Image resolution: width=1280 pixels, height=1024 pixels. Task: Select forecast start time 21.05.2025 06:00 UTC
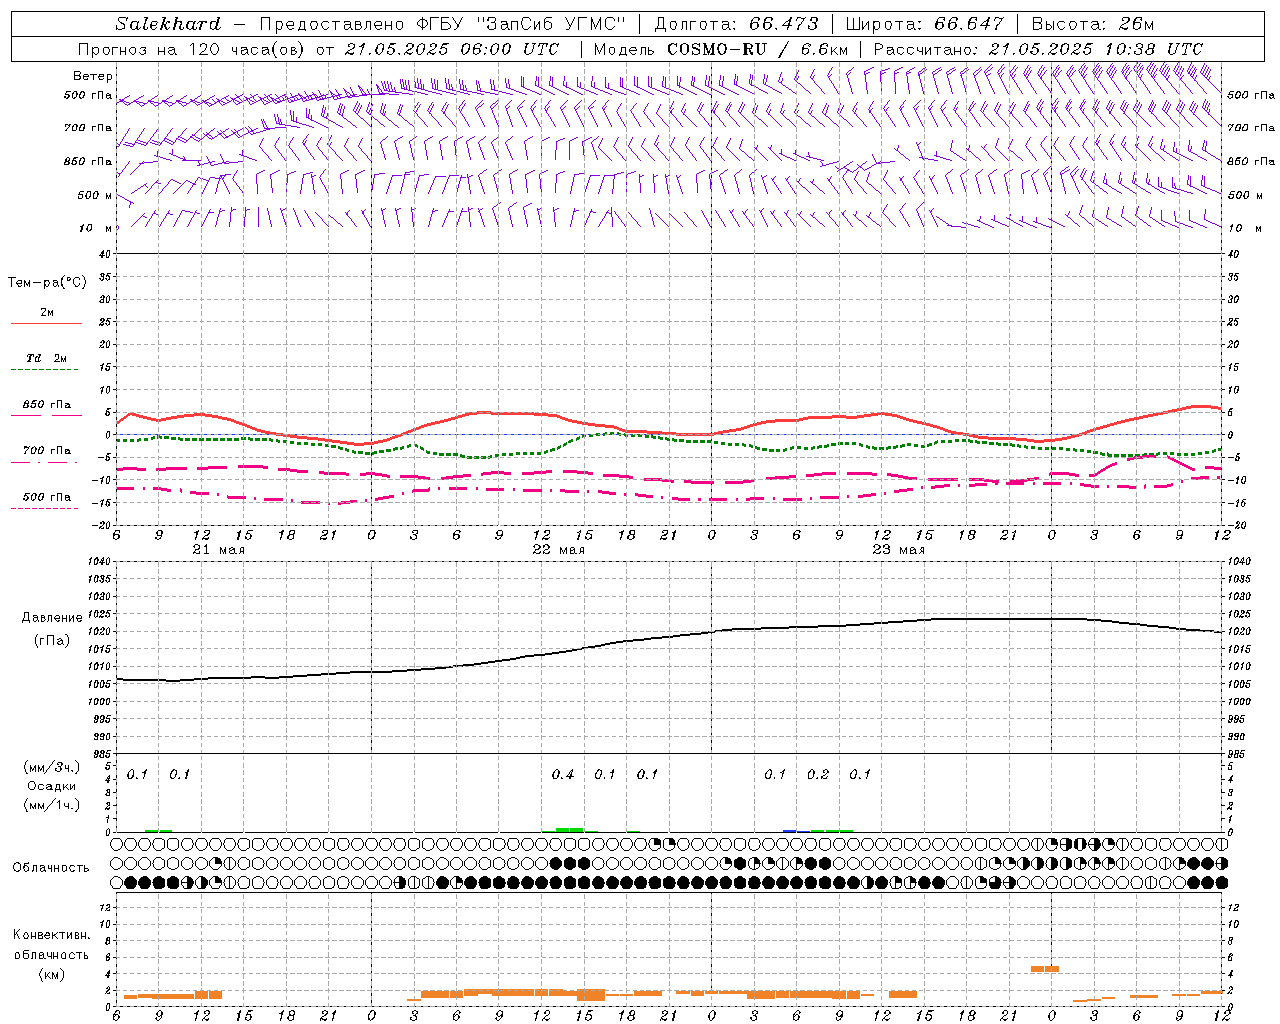tap(451, 49)
